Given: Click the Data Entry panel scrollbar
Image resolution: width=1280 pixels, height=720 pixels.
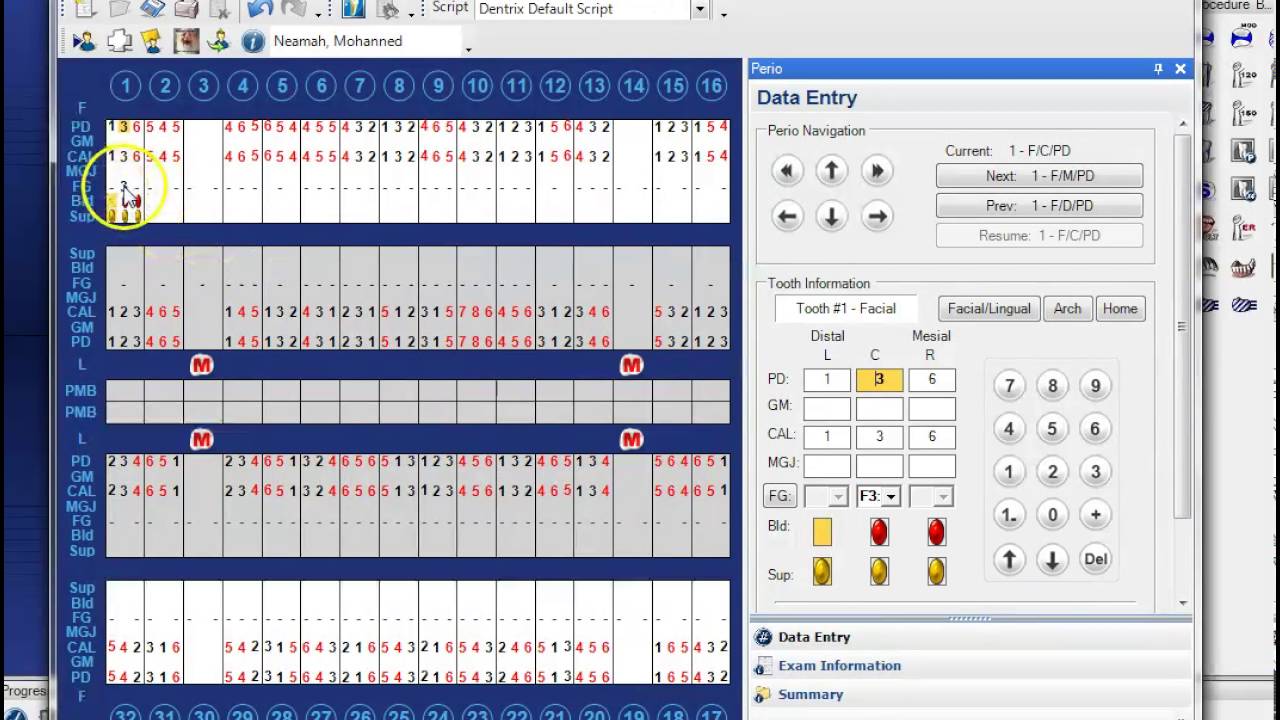Looking at the screenshot, I should tap(1183, 363).
